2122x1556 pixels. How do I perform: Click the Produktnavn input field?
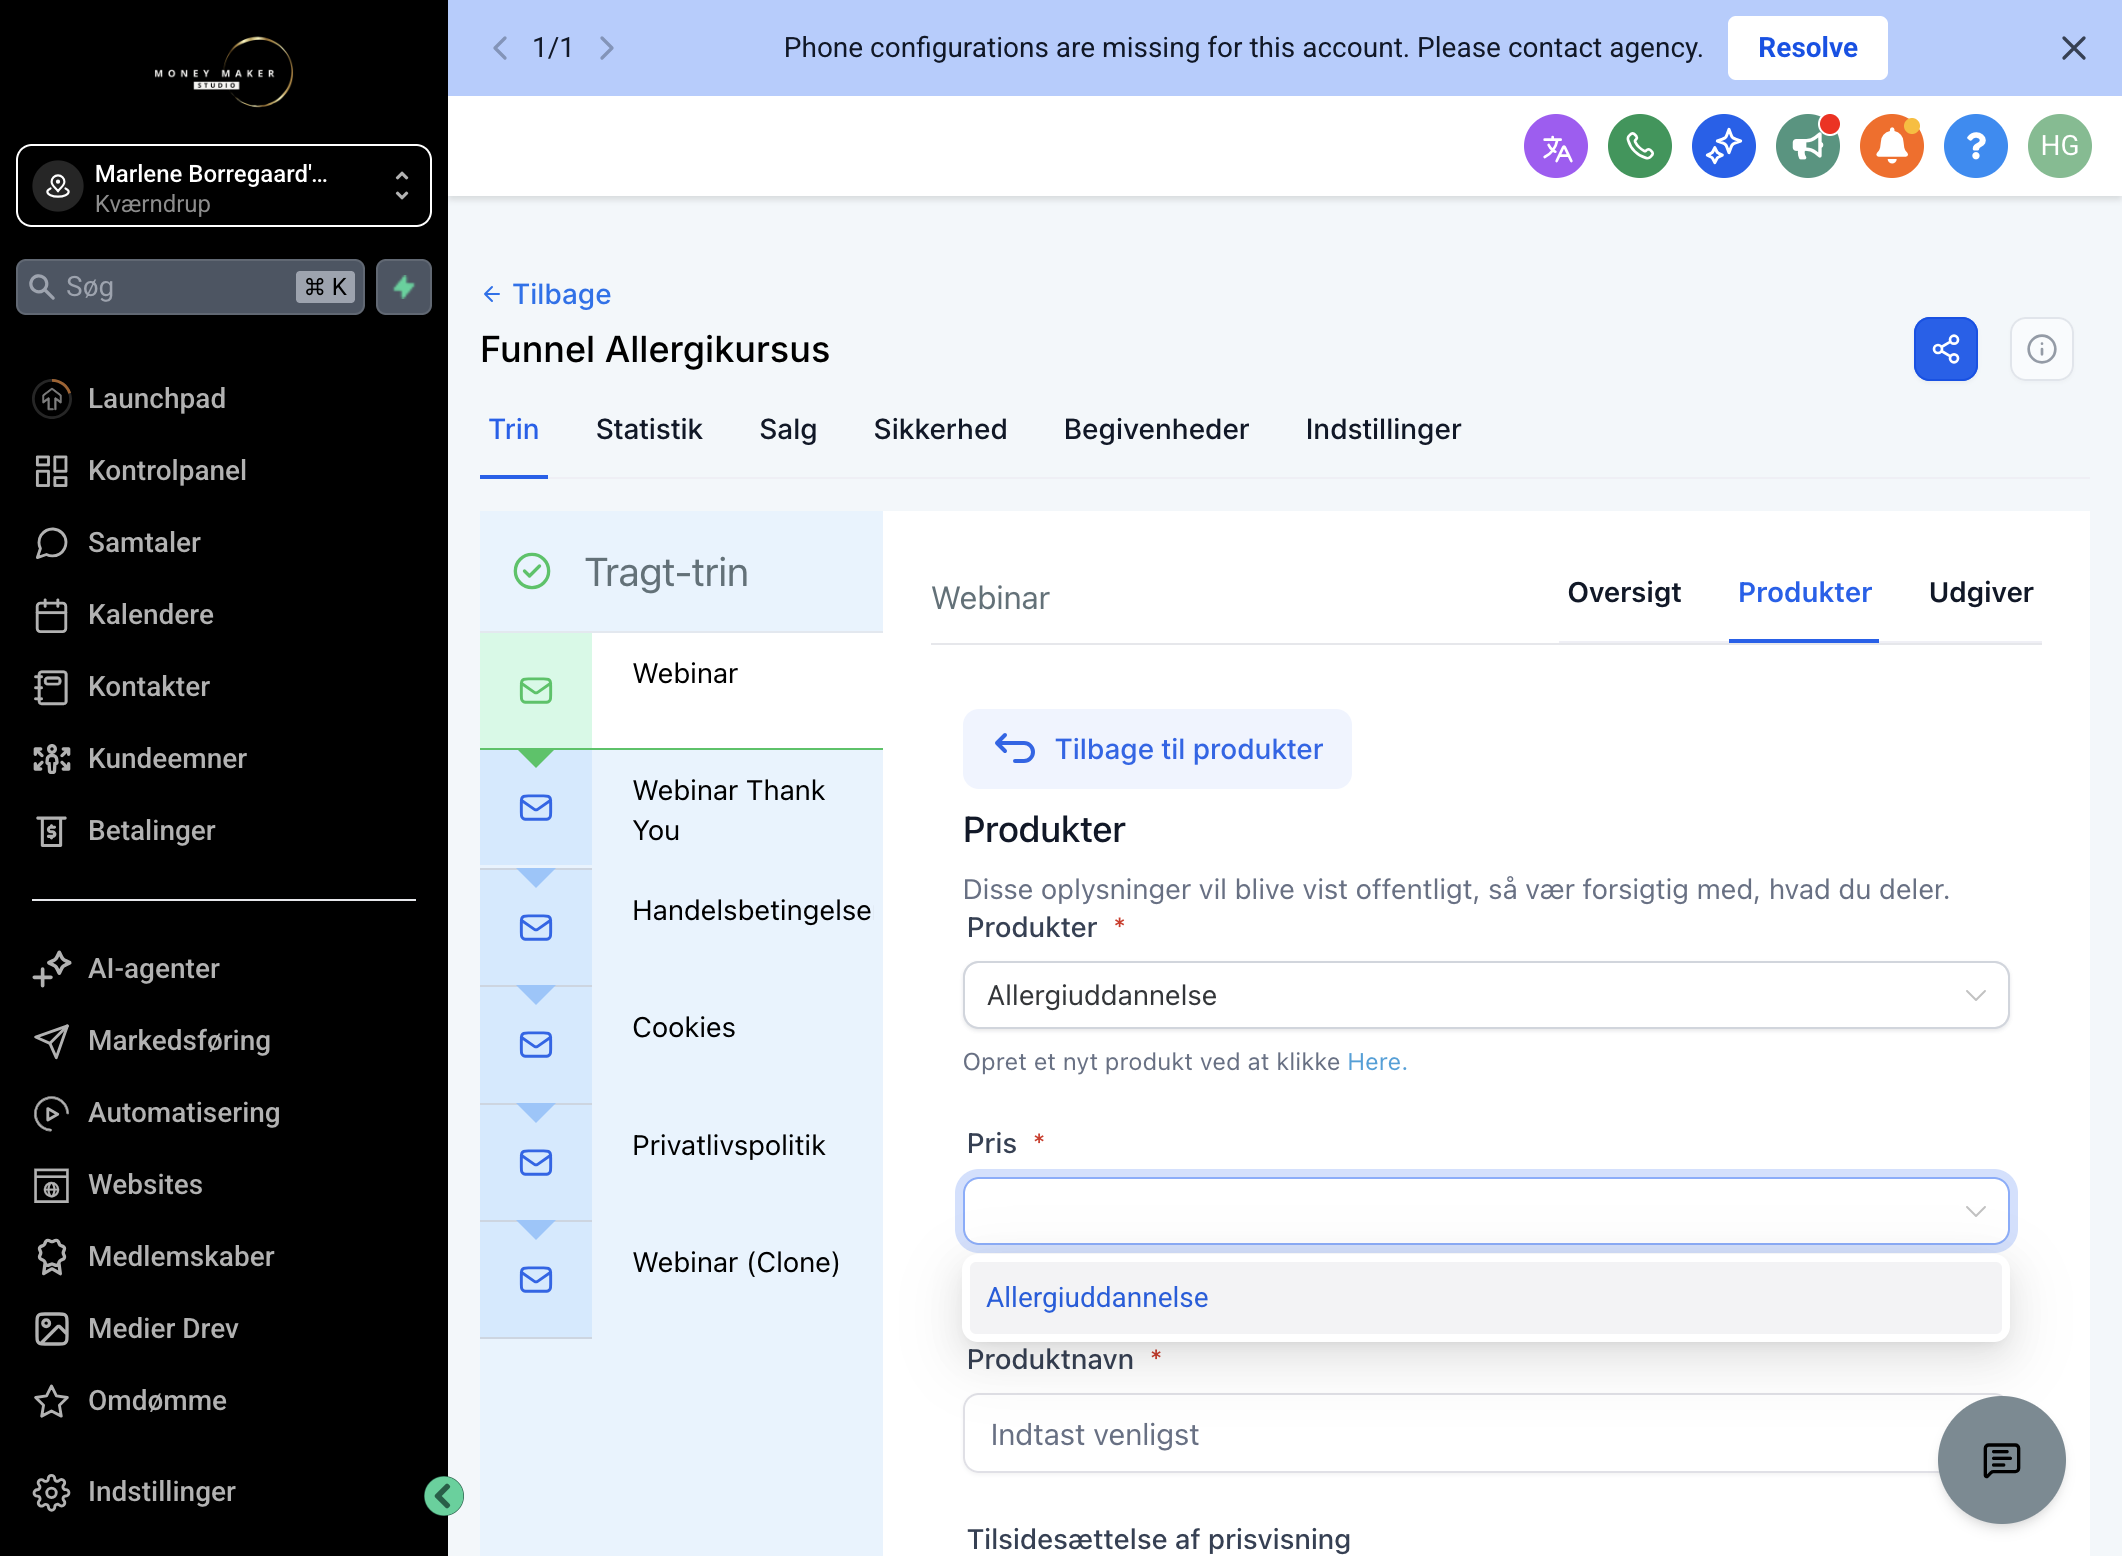(1485, 1434)
